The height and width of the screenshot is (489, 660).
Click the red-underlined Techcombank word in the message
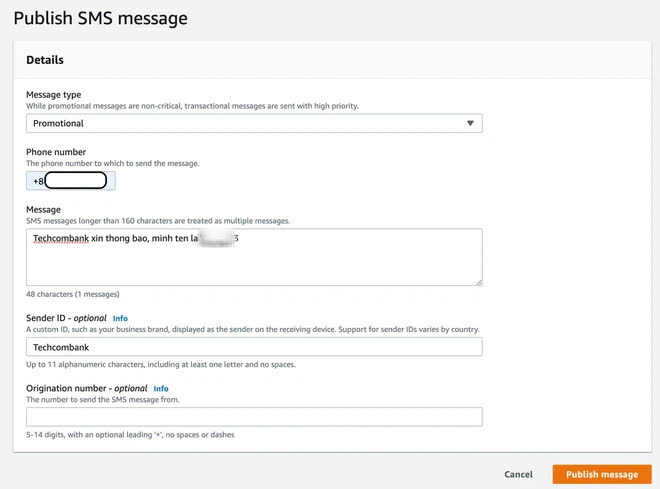pyautogui.click(x=61, y=239)
